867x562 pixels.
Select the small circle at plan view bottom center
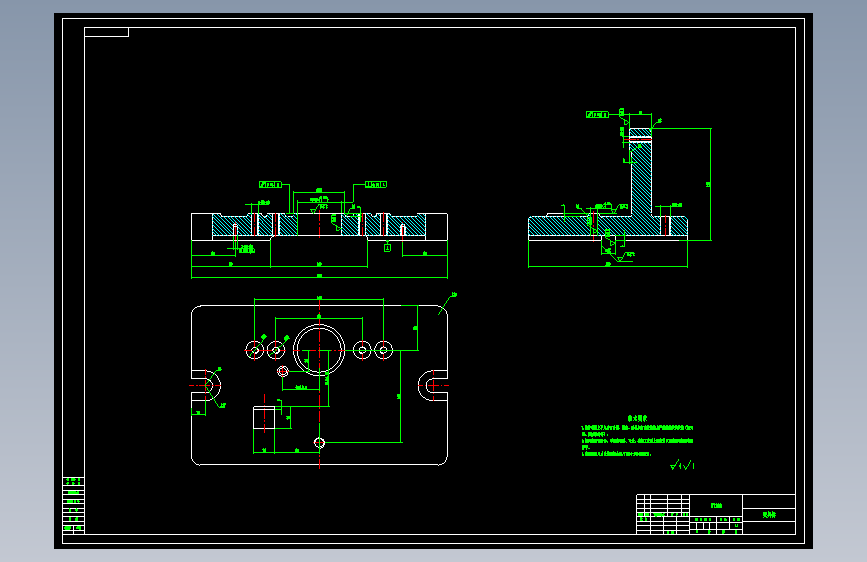(x=319, y=443)
